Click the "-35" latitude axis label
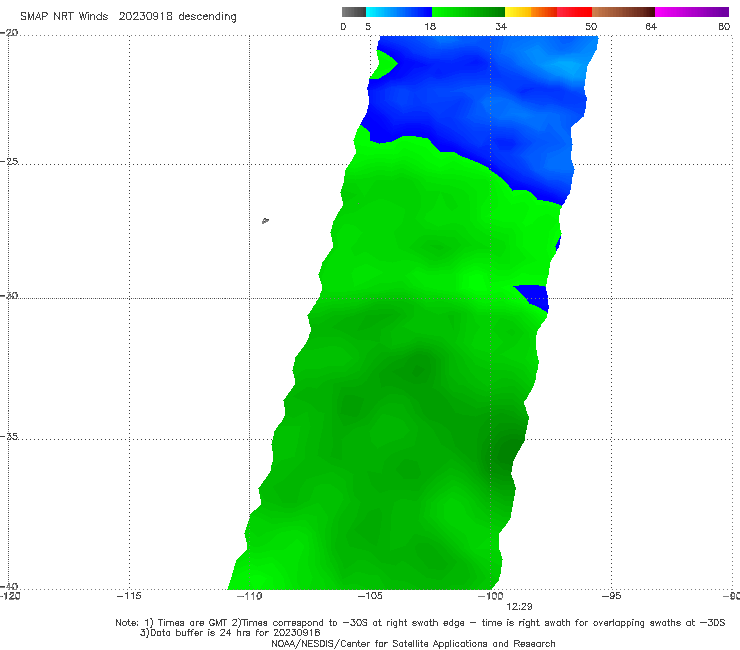This screenshot has height=650, width=740. [9, 436]
